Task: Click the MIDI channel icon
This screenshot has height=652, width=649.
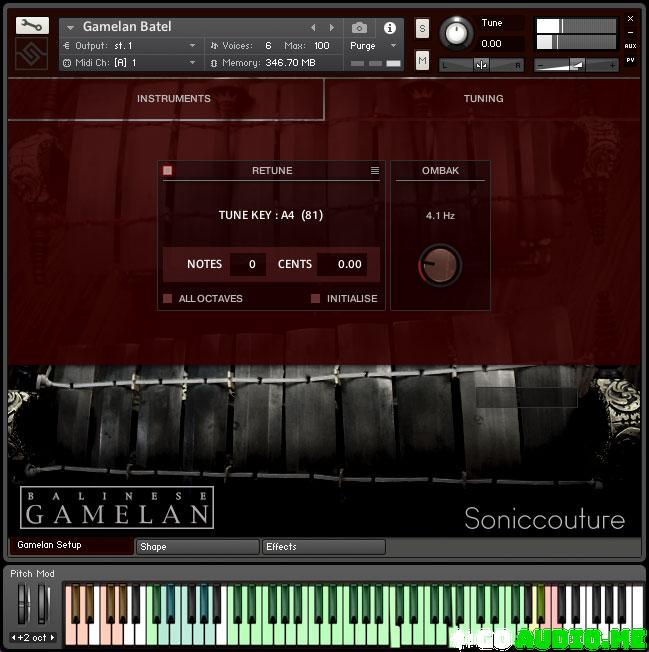Action: tap(67, 63)
